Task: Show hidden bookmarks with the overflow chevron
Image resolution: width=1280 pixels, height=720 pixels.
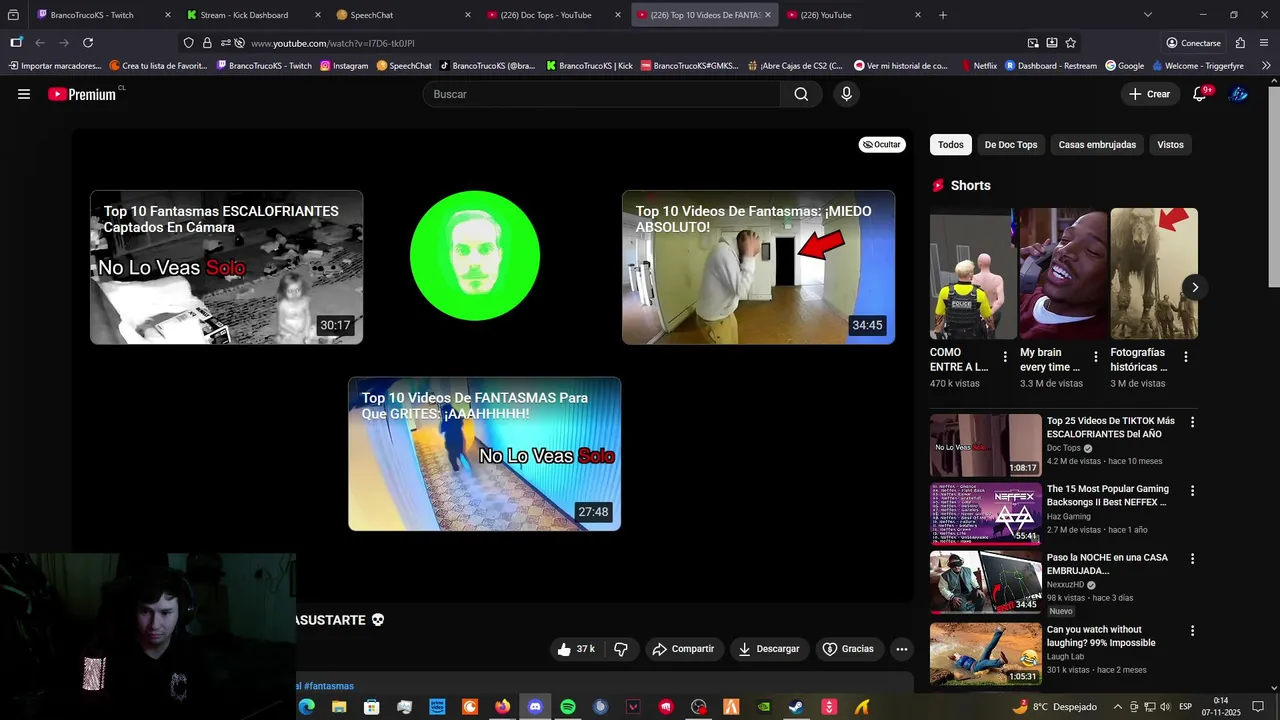Action: [x=1266, y=65]
